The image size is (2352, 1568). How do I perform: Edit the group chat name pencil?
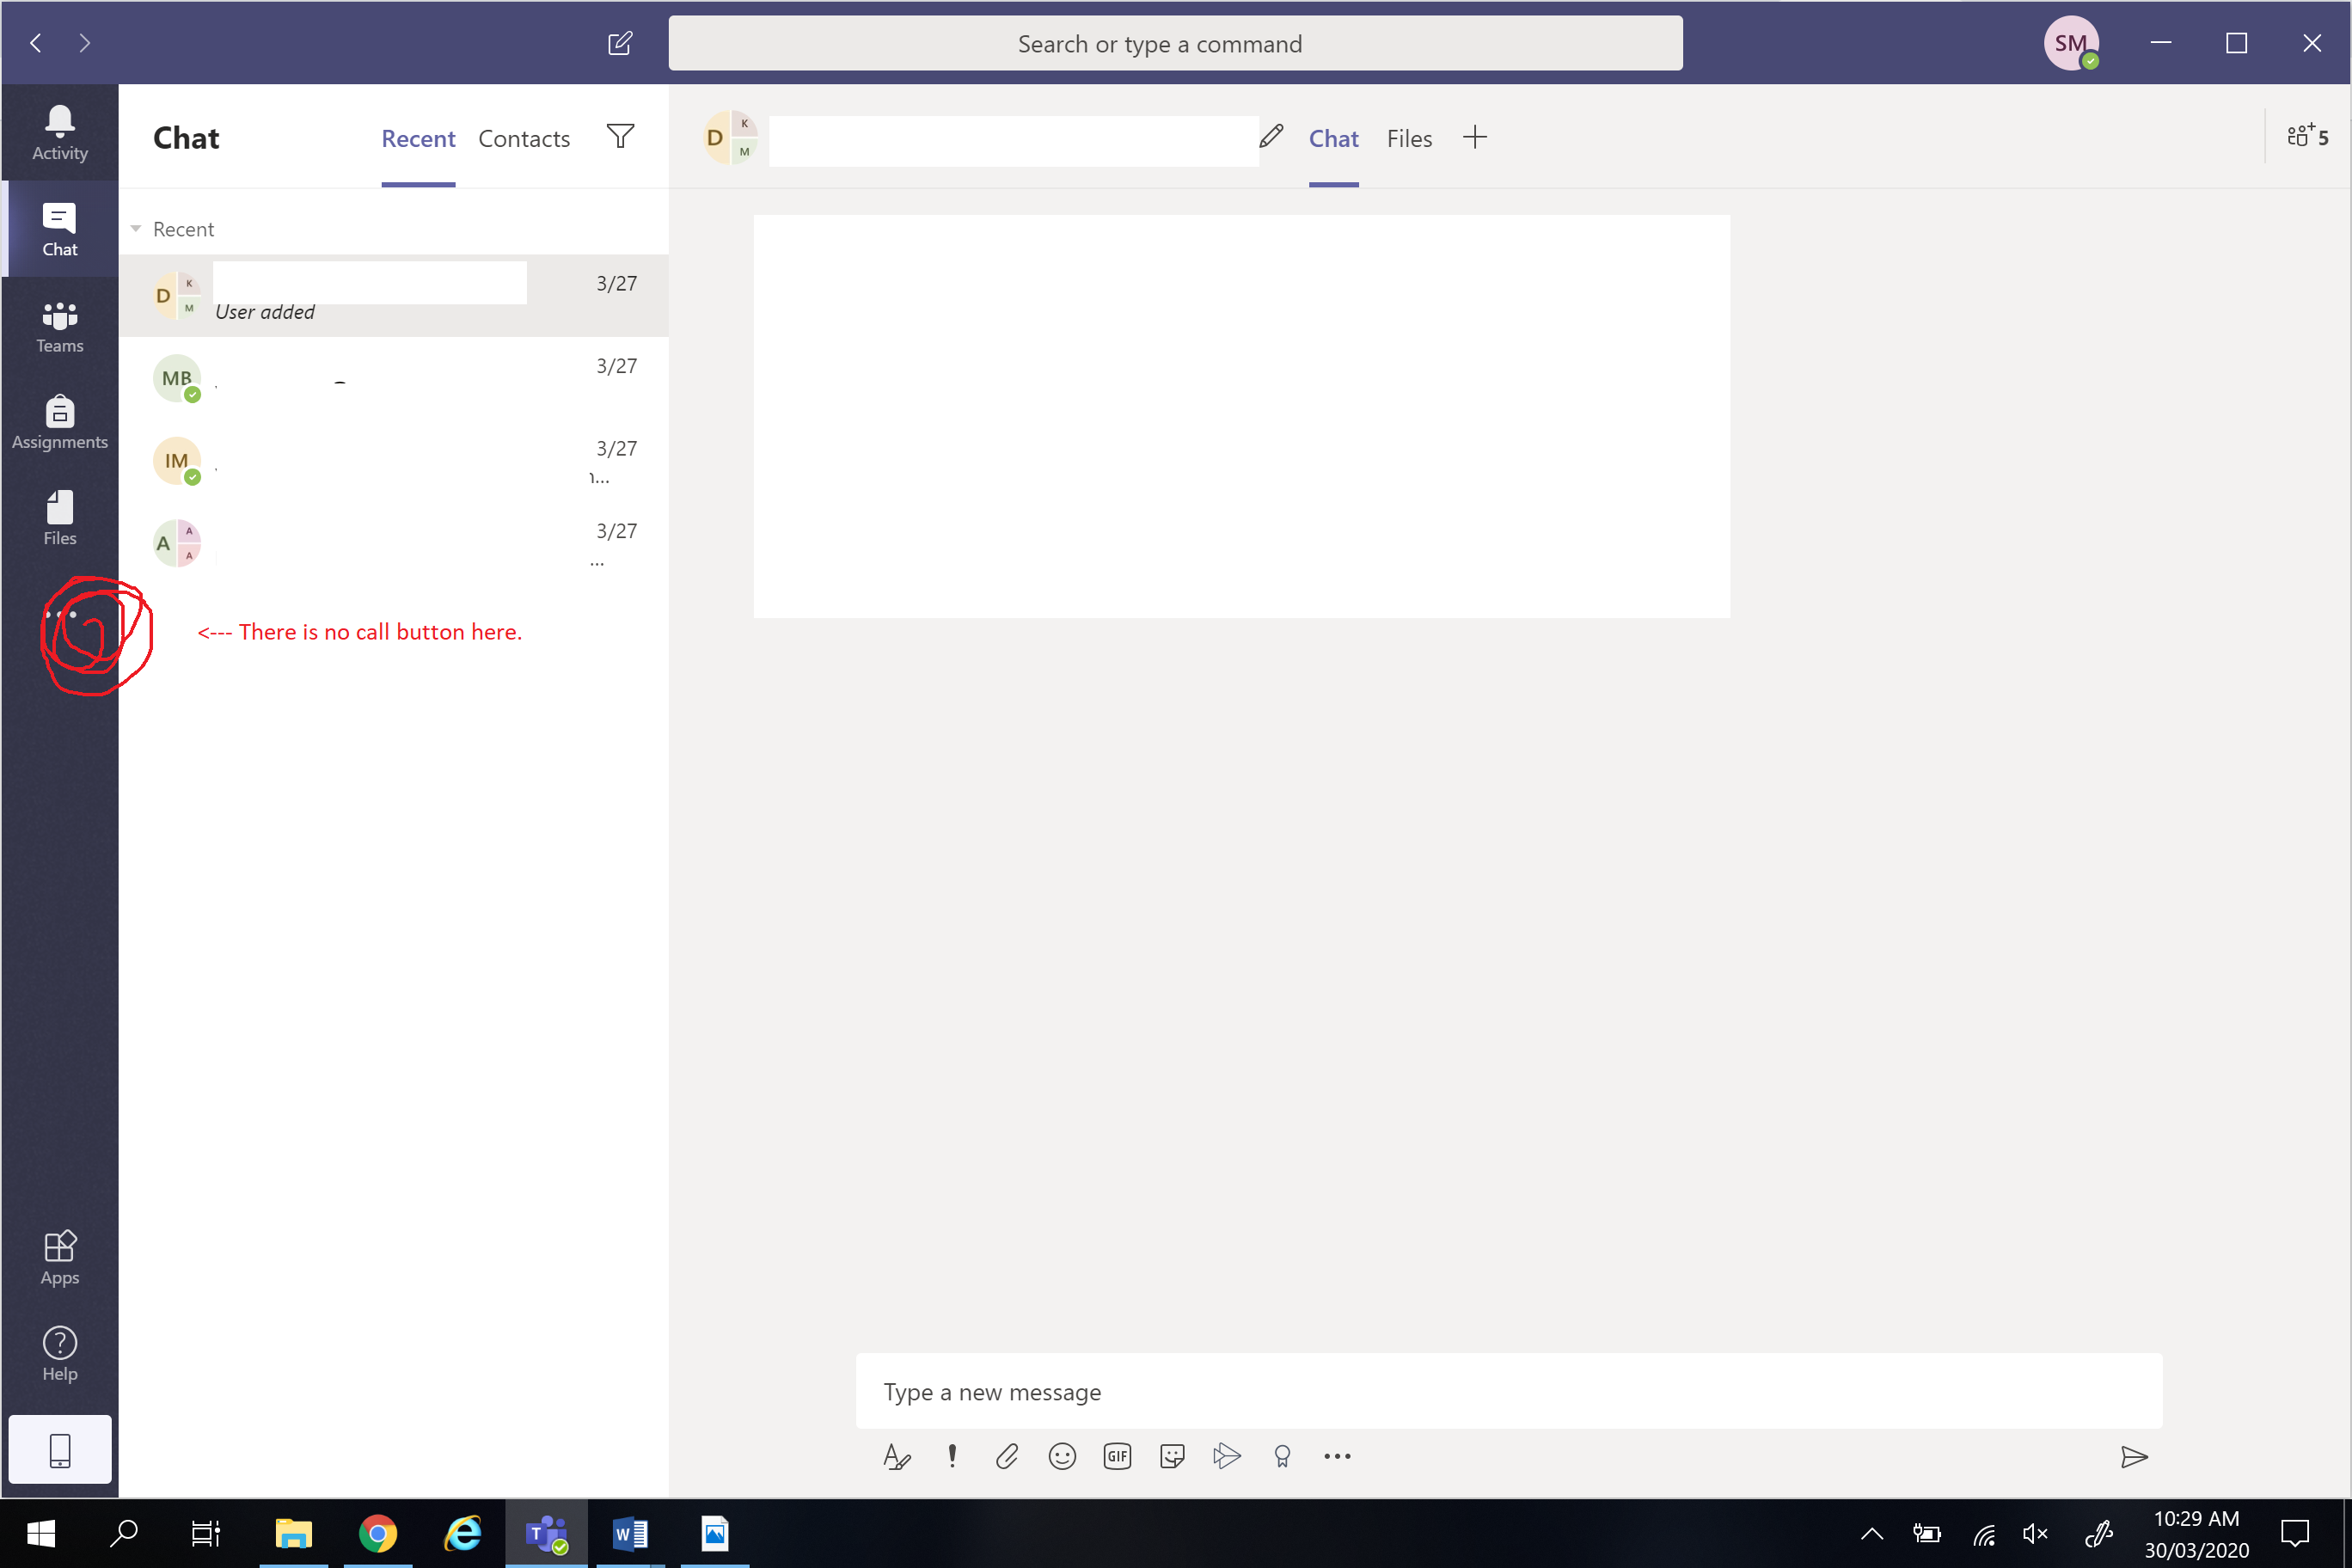1271,136
